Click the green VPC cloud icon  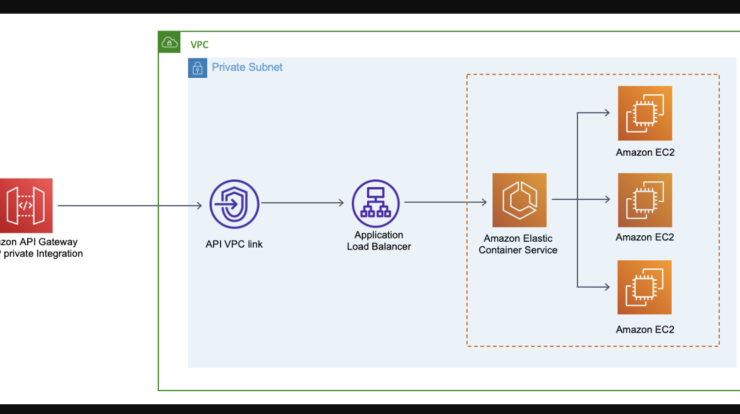pyautogui.click(x=169, y=42)
